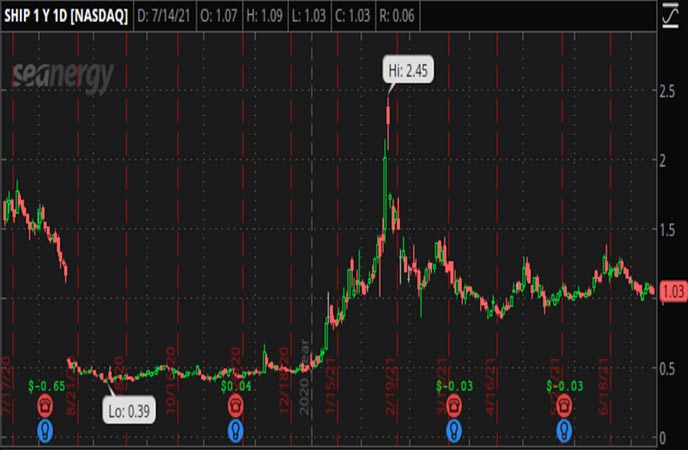Click the red 1.03 current price label
This screenshot has height=450, width=688.
673,291
